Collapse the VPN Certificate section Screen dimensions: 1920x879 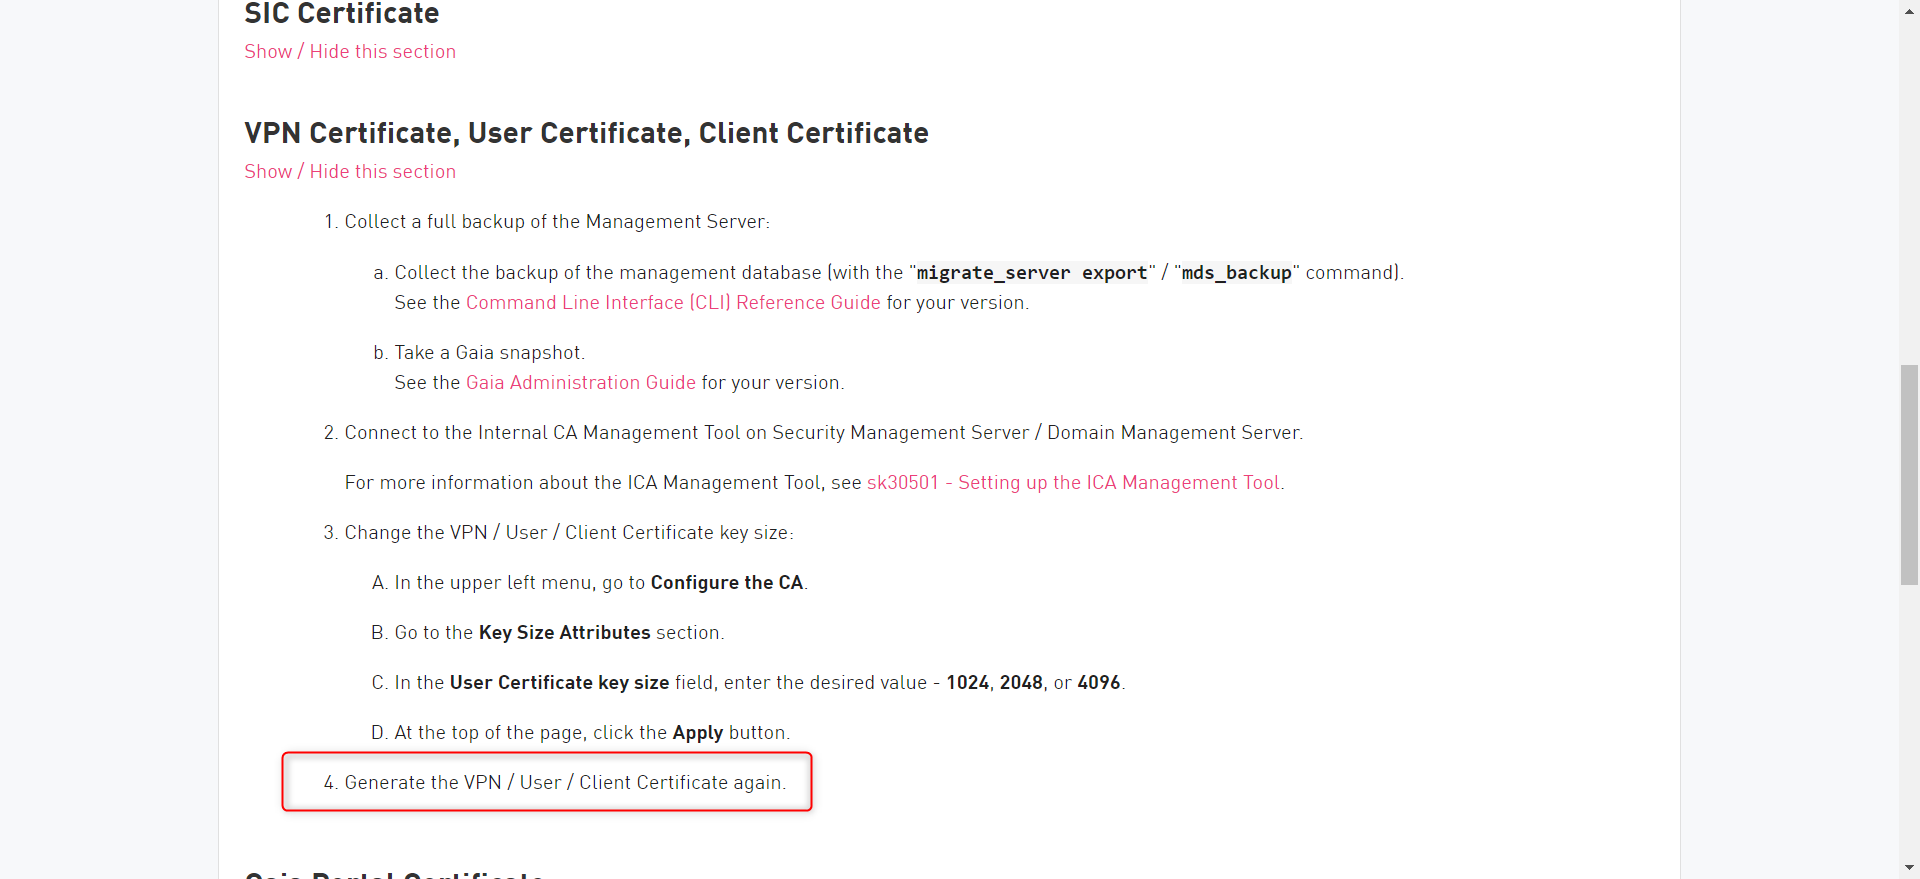(x=349, y=171)
